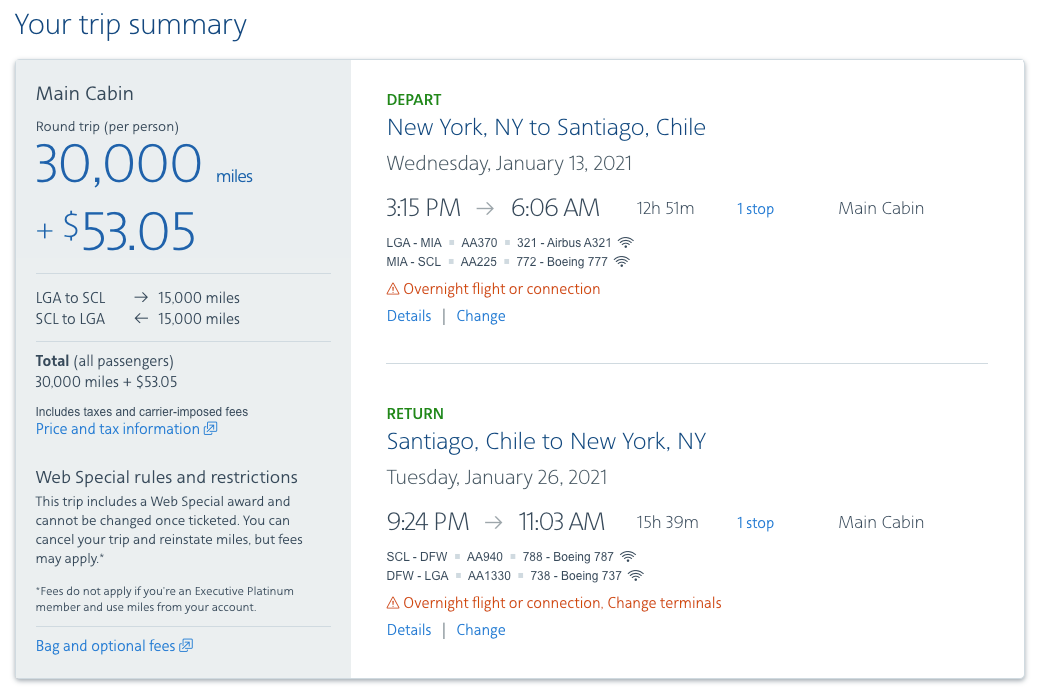Image resolution: width=1039 pixels, height=692 pixels.
Task: Click Wi-Fi icon for flight AA225
Action: 622,262
